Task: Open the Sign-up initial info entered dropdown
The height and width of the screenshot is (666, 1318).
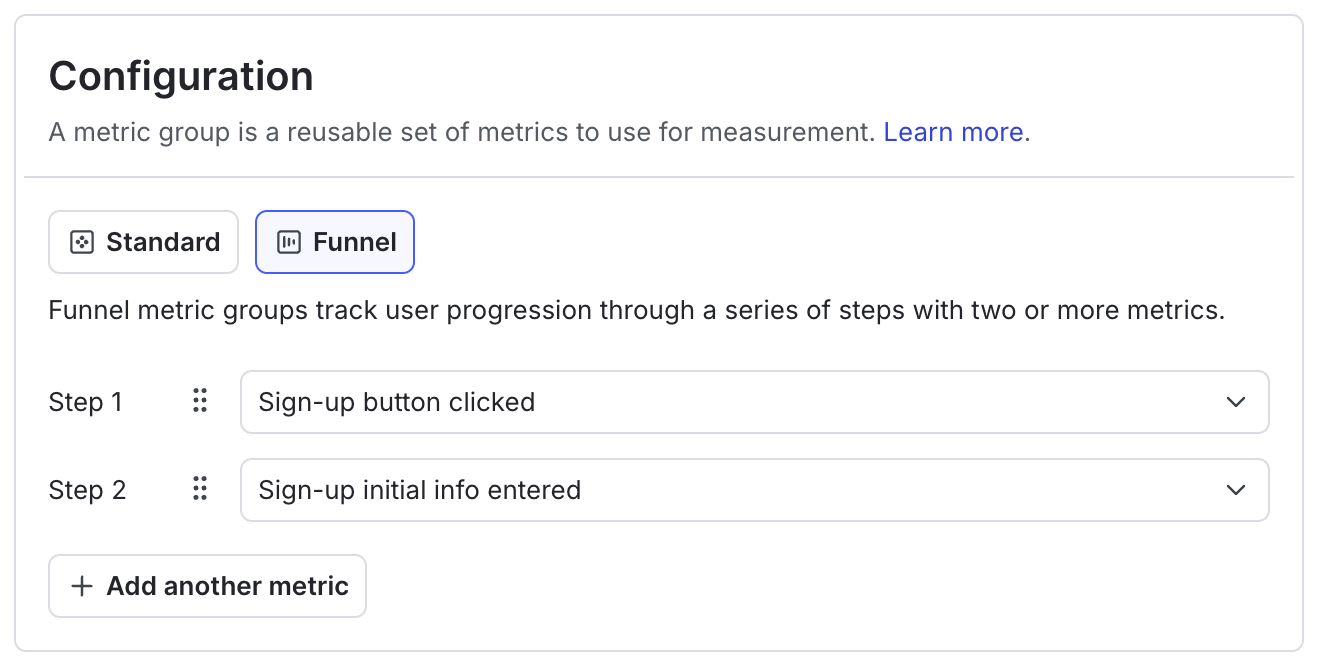Action: 754,489
